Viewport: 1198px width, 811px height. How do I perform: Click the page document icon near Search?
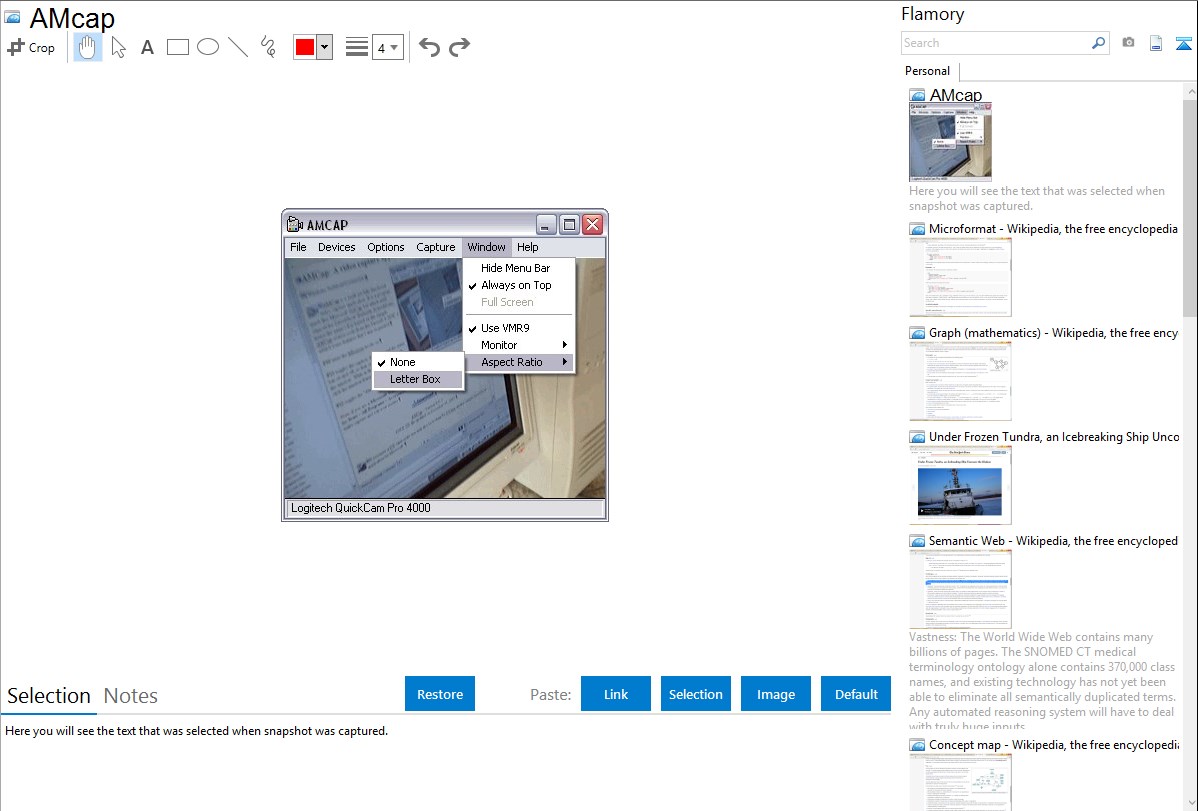coord(1156,43)
